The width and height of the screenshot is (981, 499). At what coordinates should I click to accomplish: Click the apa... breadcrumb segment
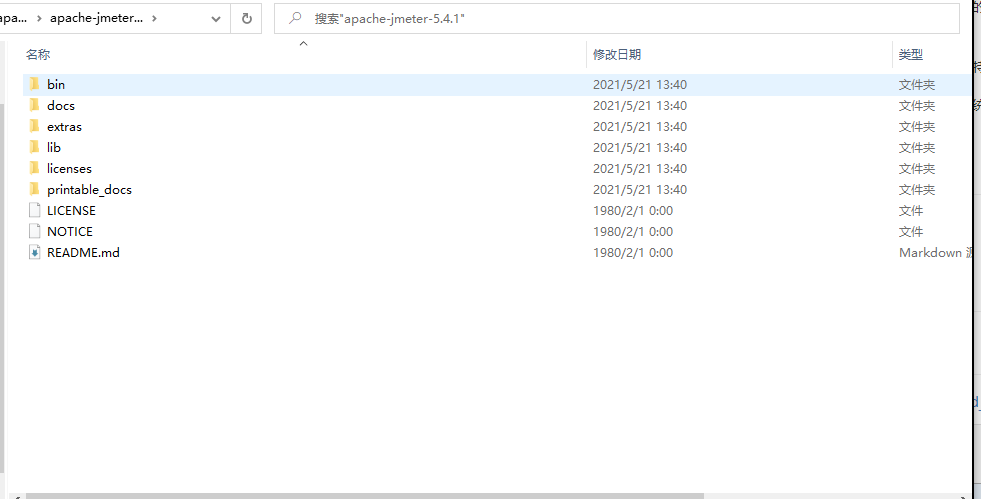point(13,18)
